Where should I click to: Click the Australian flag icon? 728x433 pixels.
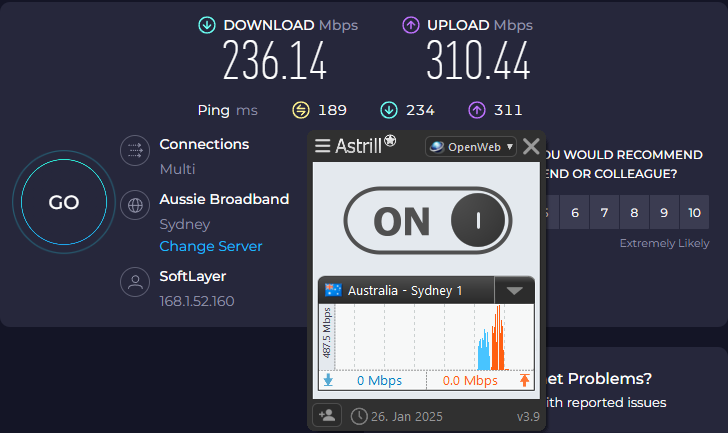(333, 290)
